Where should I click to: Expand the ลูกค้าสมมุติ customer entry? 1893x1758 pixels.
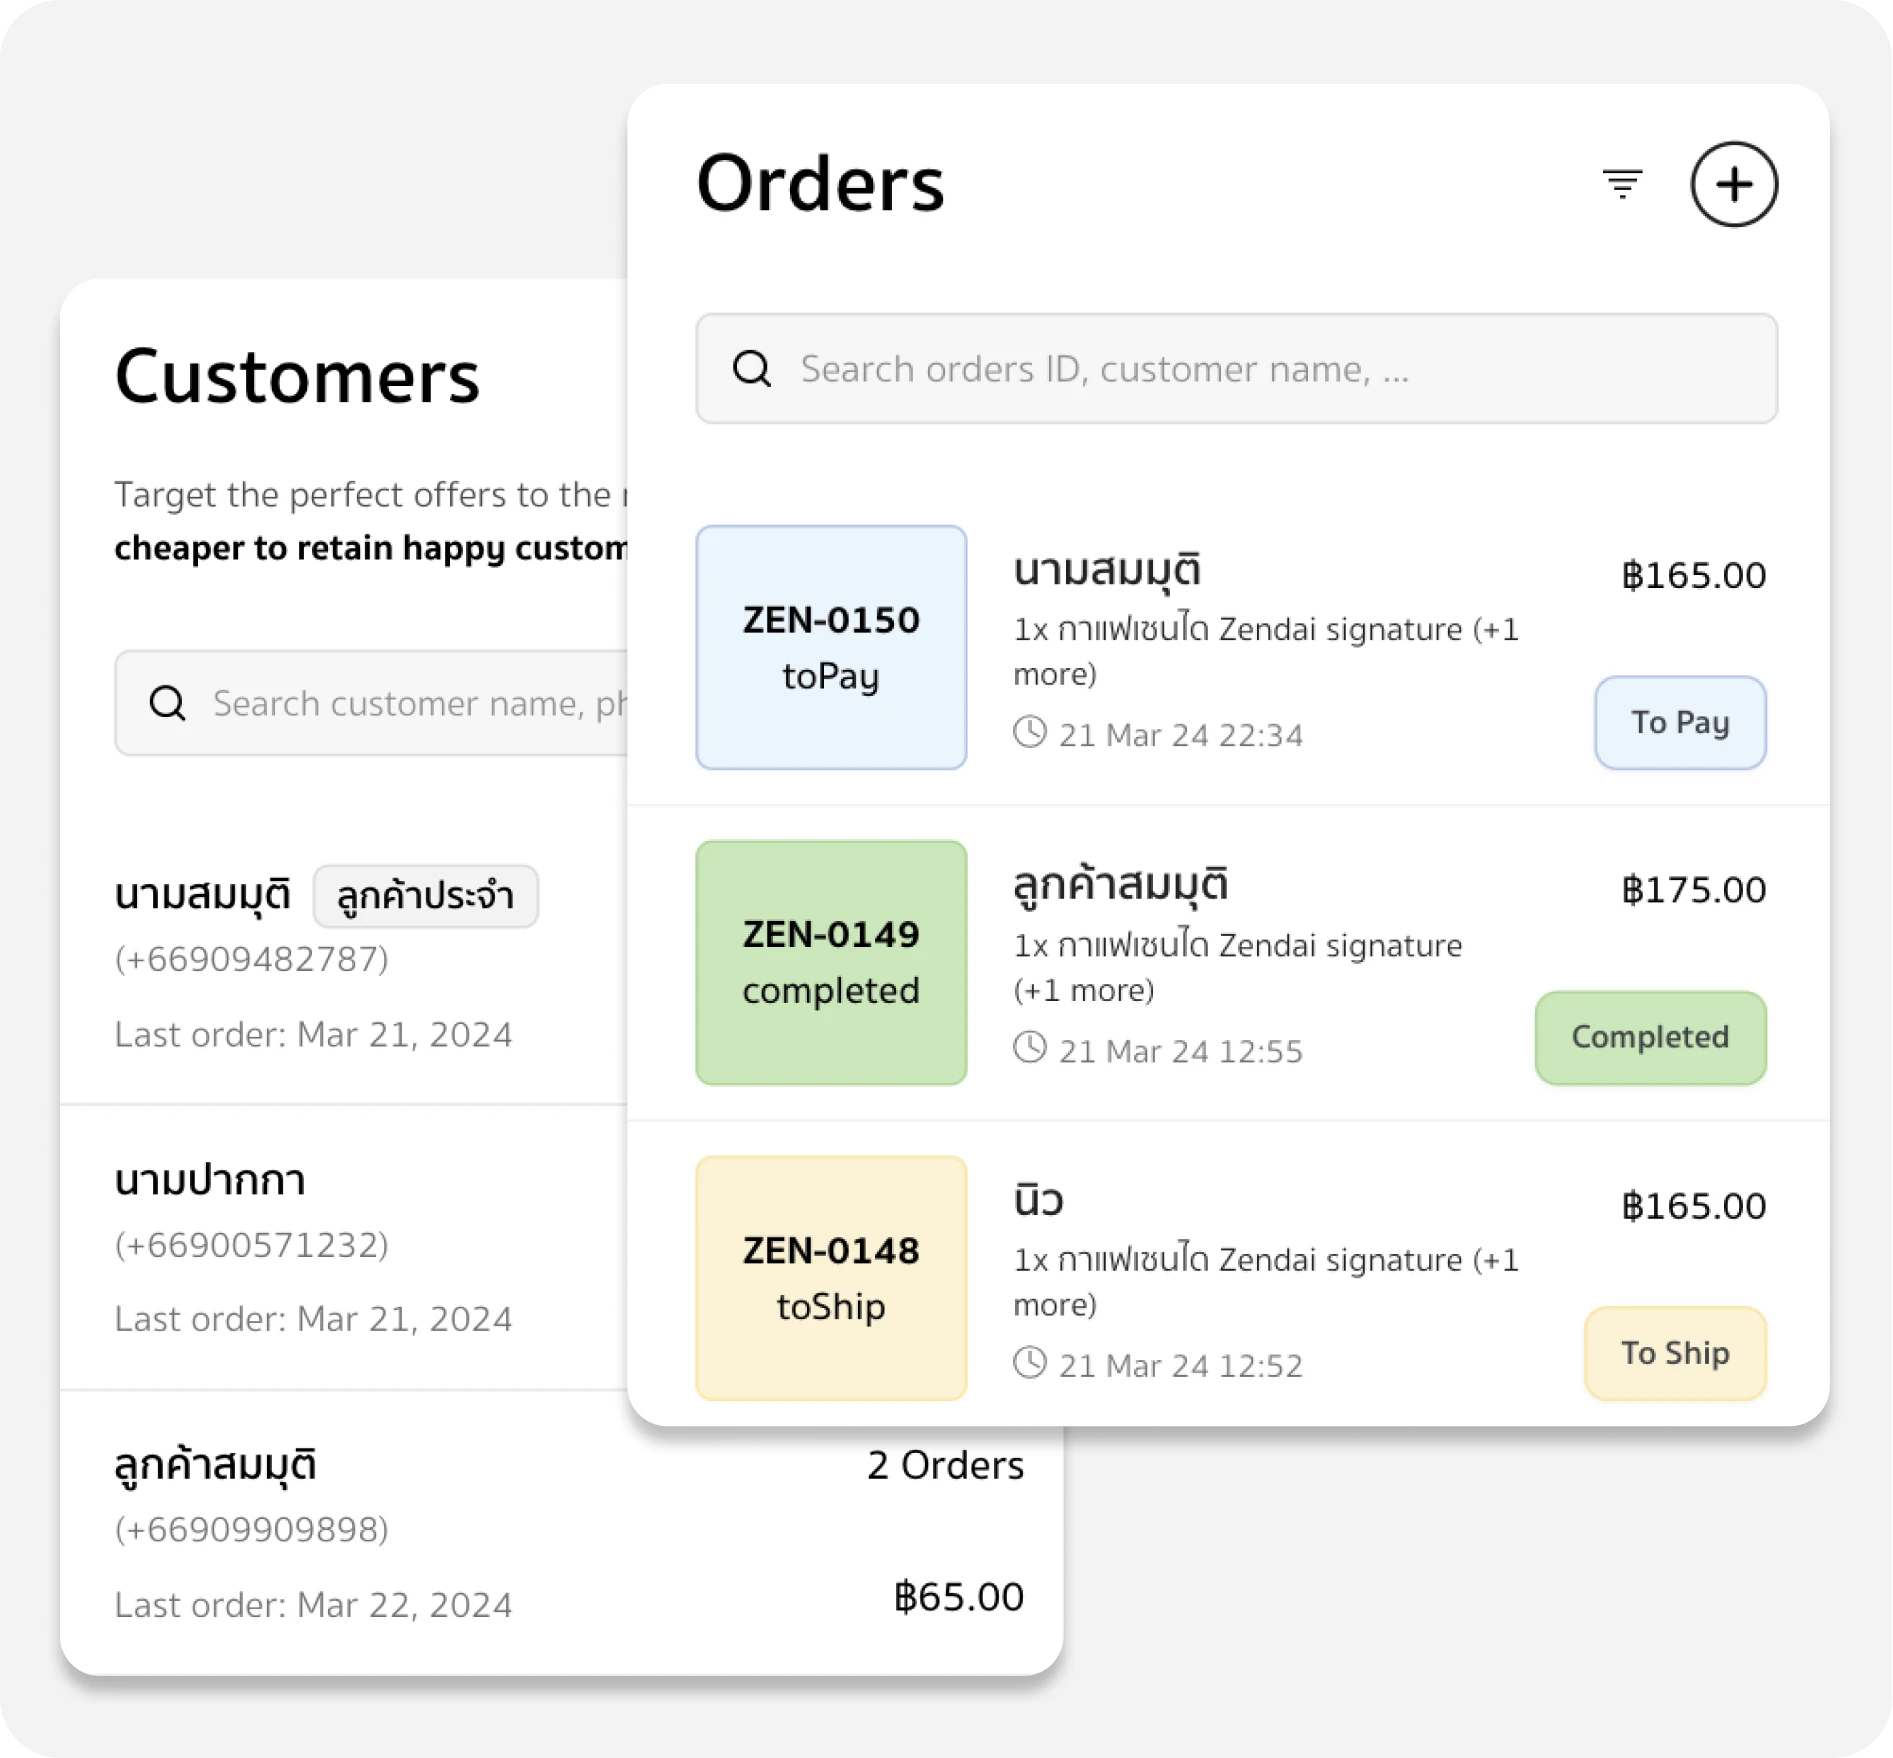pos(216,1464)
